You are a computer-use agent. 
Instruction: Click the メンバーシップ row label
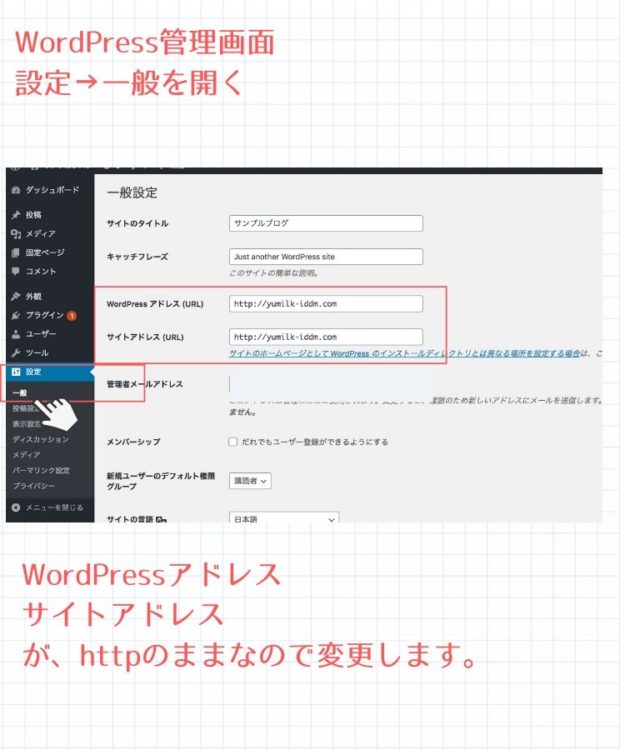click(133, 442)
